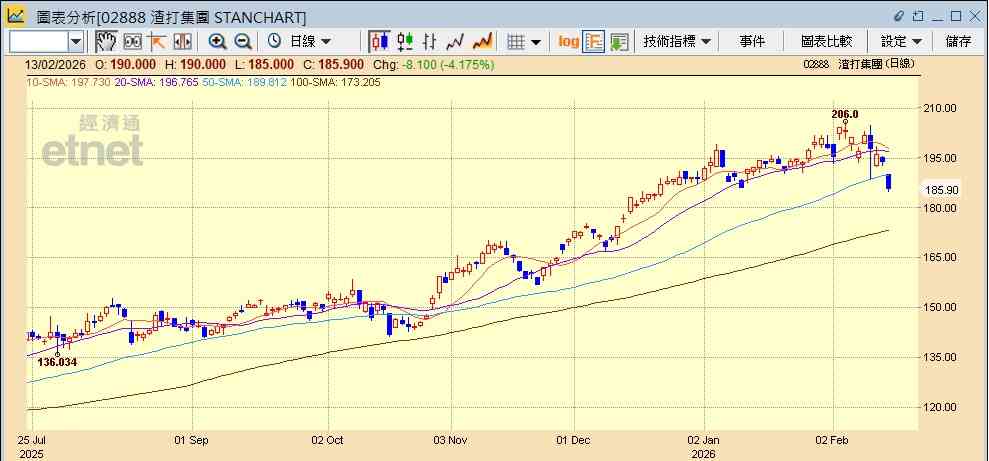This screenshot has height=461, width=989.
Task: Click the 02 Oct date axis label
Action: coord(327,440)
